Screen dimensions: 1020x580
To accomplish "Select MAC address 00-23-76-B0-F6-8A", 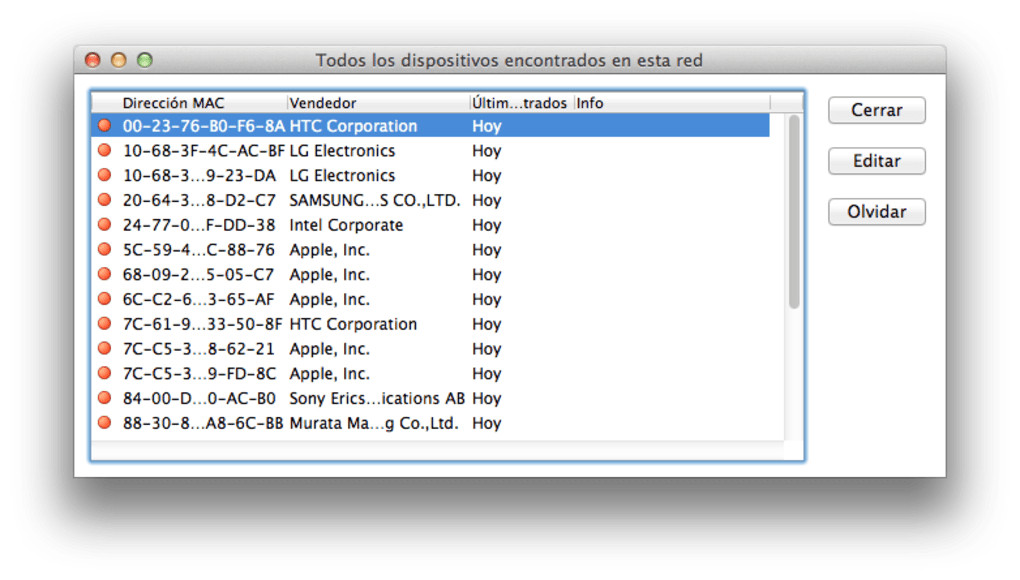I will [204, 126].
